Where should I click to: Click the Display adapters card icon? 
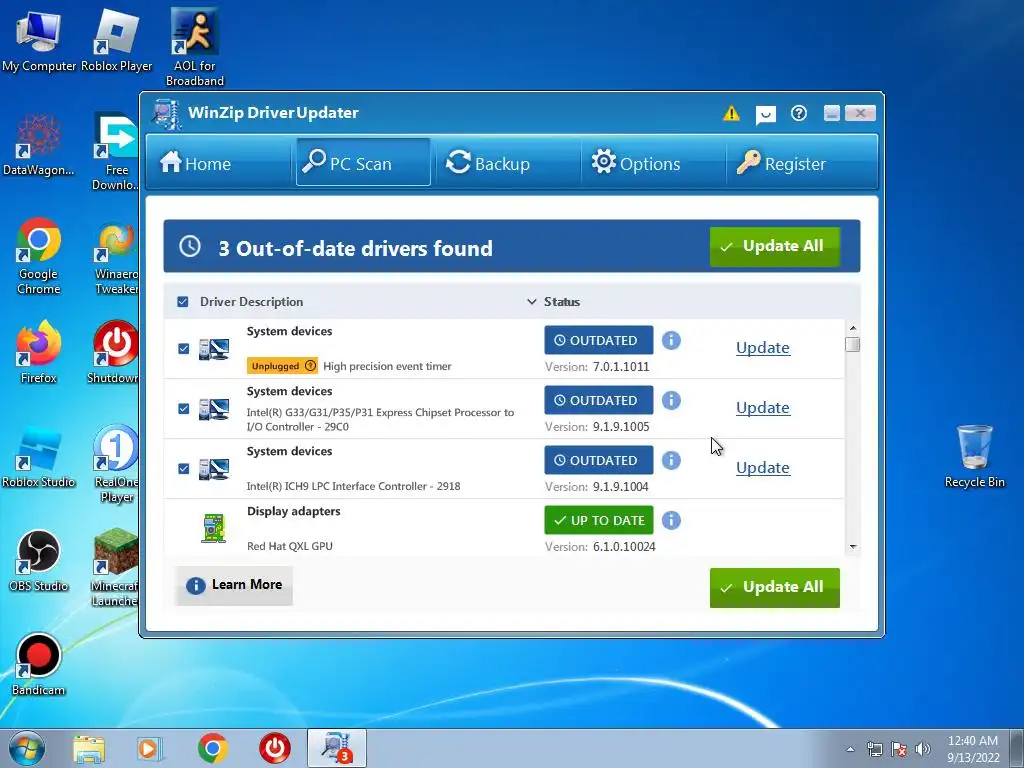[214, 528]
